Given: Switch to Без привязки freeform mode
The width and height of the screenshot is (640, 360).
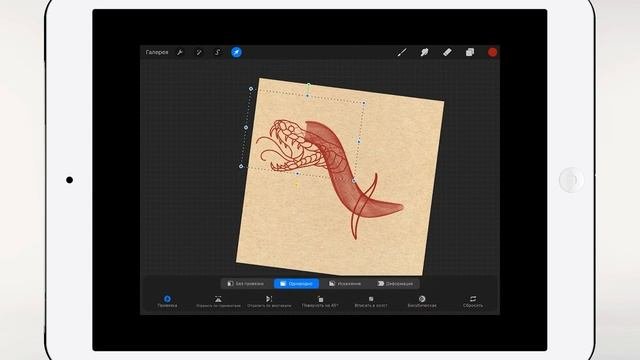Looking at the screenshot, I should 246,283.
